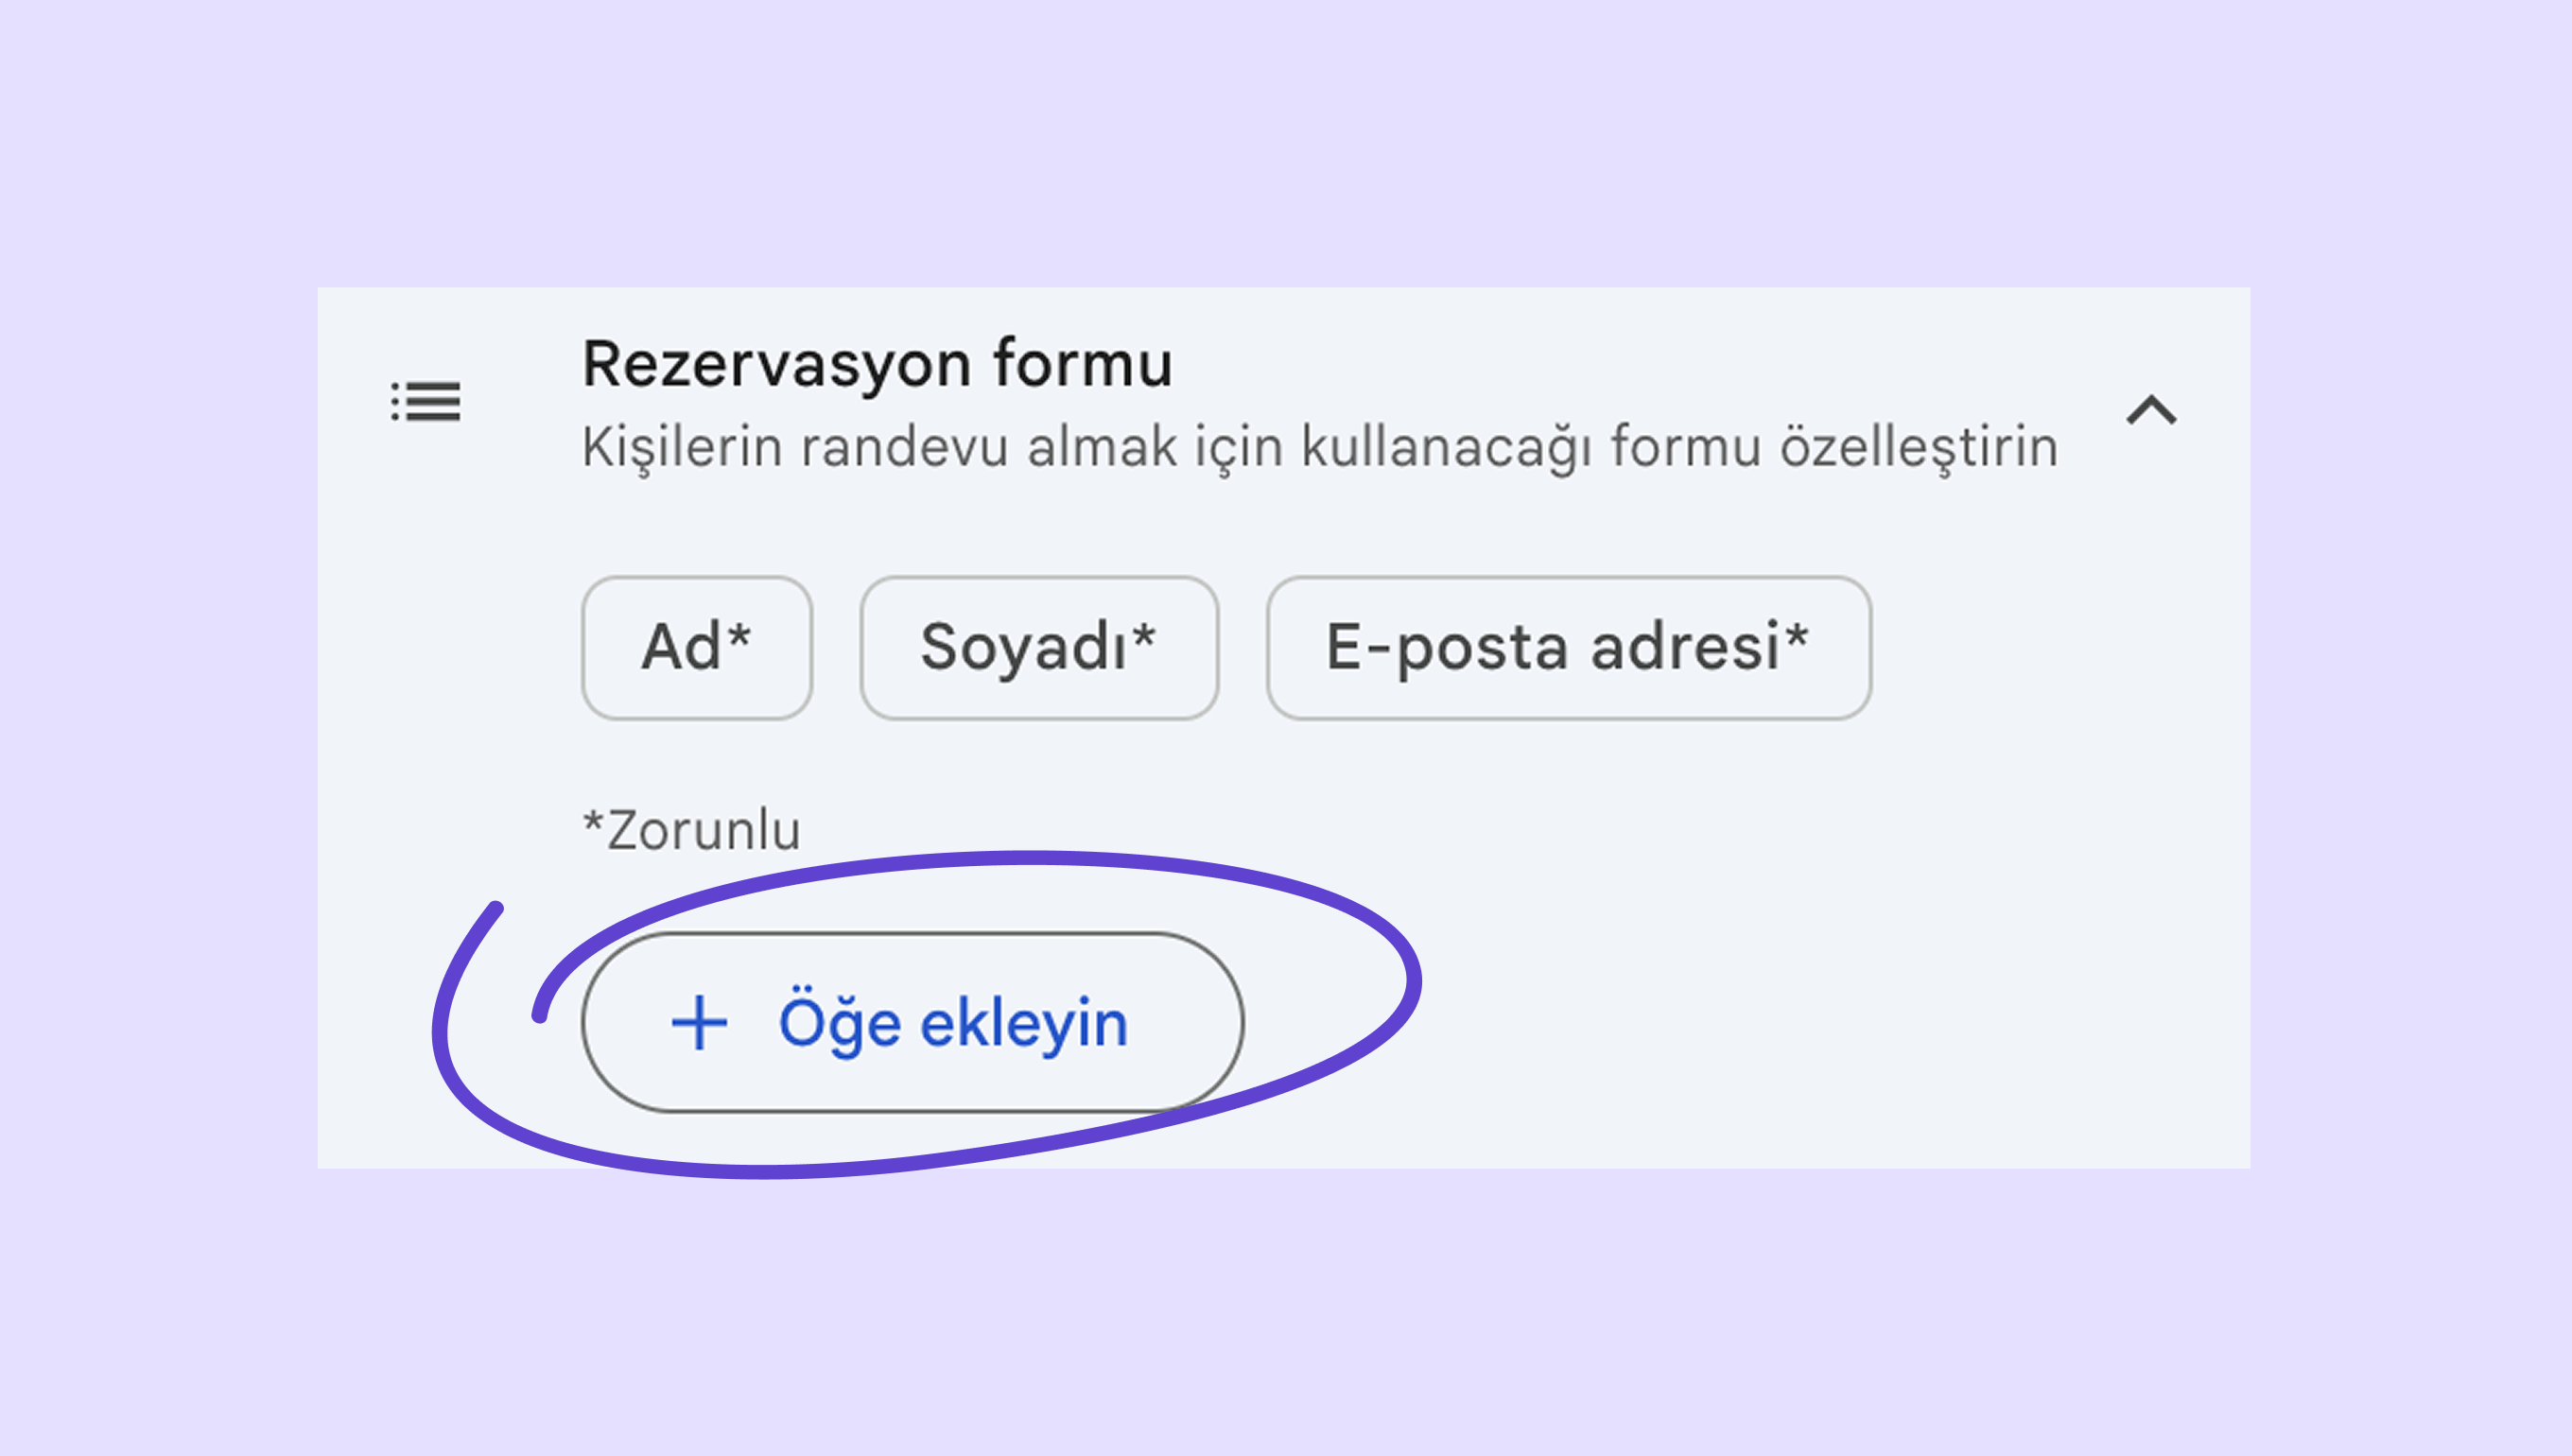
Task: Click the word "Soyadı" inside its chip
Action: [x=1025, y=647]
